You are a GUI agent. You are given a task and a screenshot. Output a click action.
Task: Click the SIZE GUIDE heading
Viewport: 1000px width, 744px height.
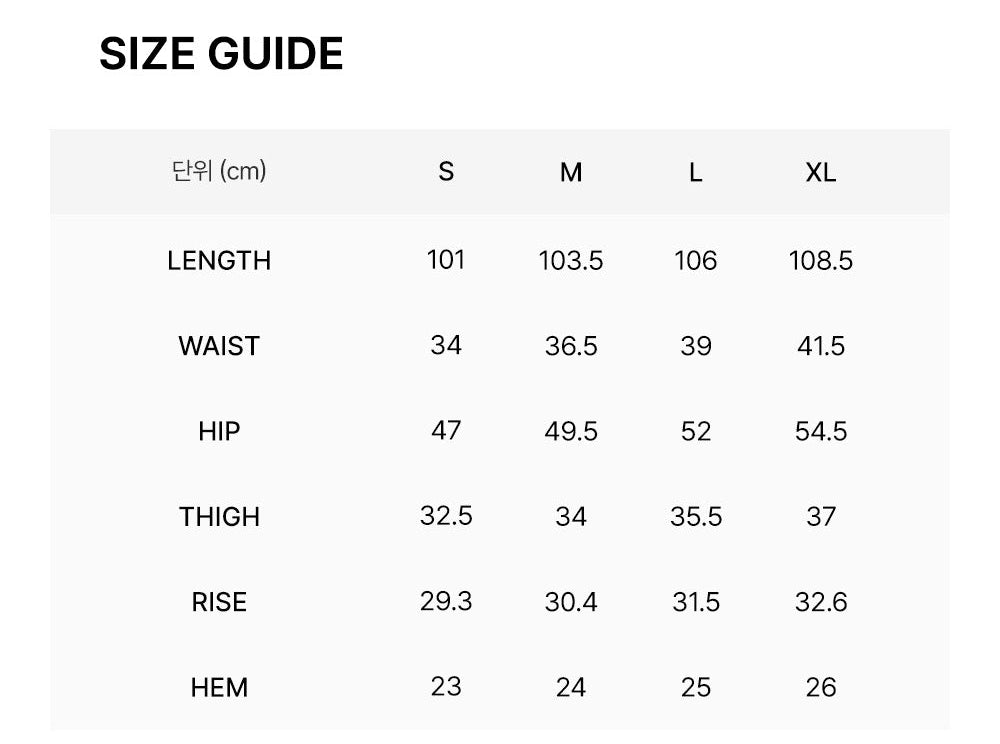tap(221, 54)
